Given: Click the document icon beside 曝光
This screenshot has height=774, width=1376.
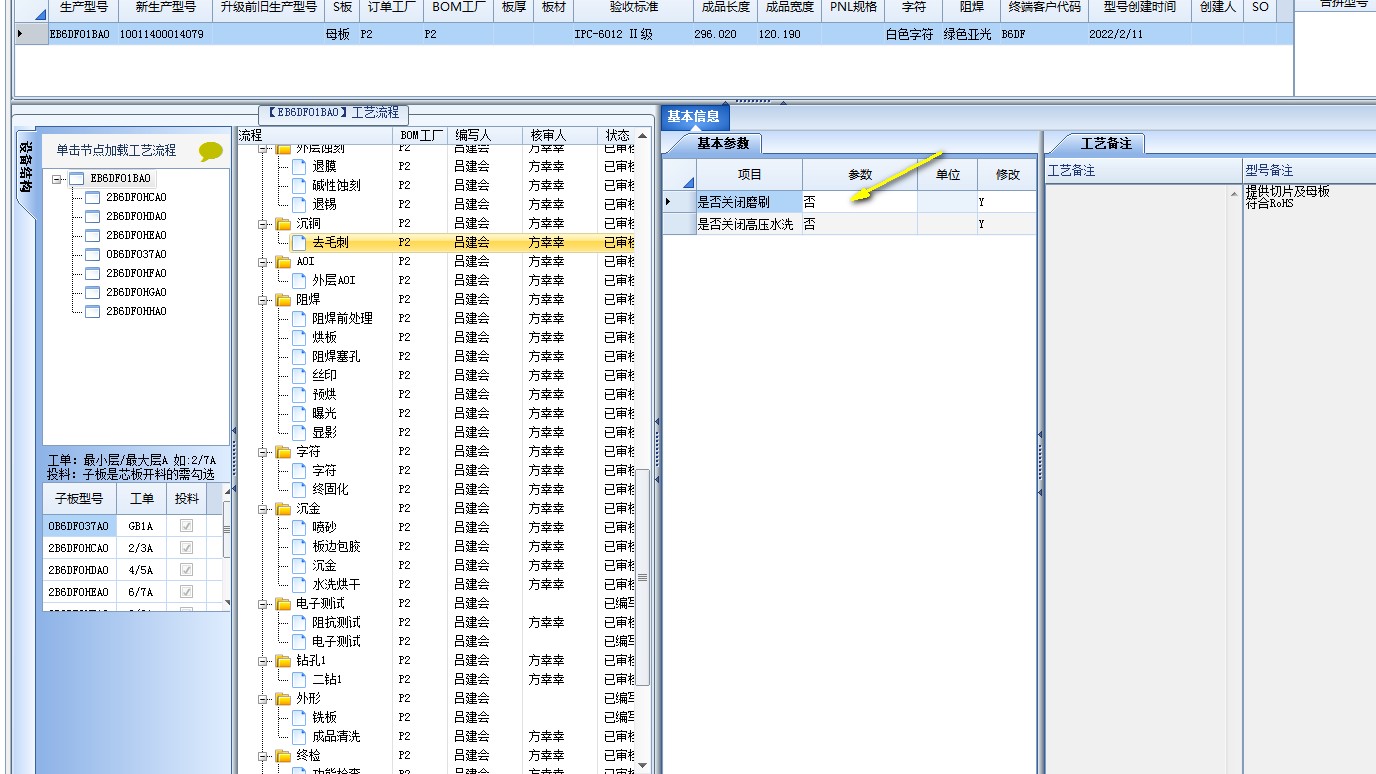Looking at the screenshot, I should (298, 413).
